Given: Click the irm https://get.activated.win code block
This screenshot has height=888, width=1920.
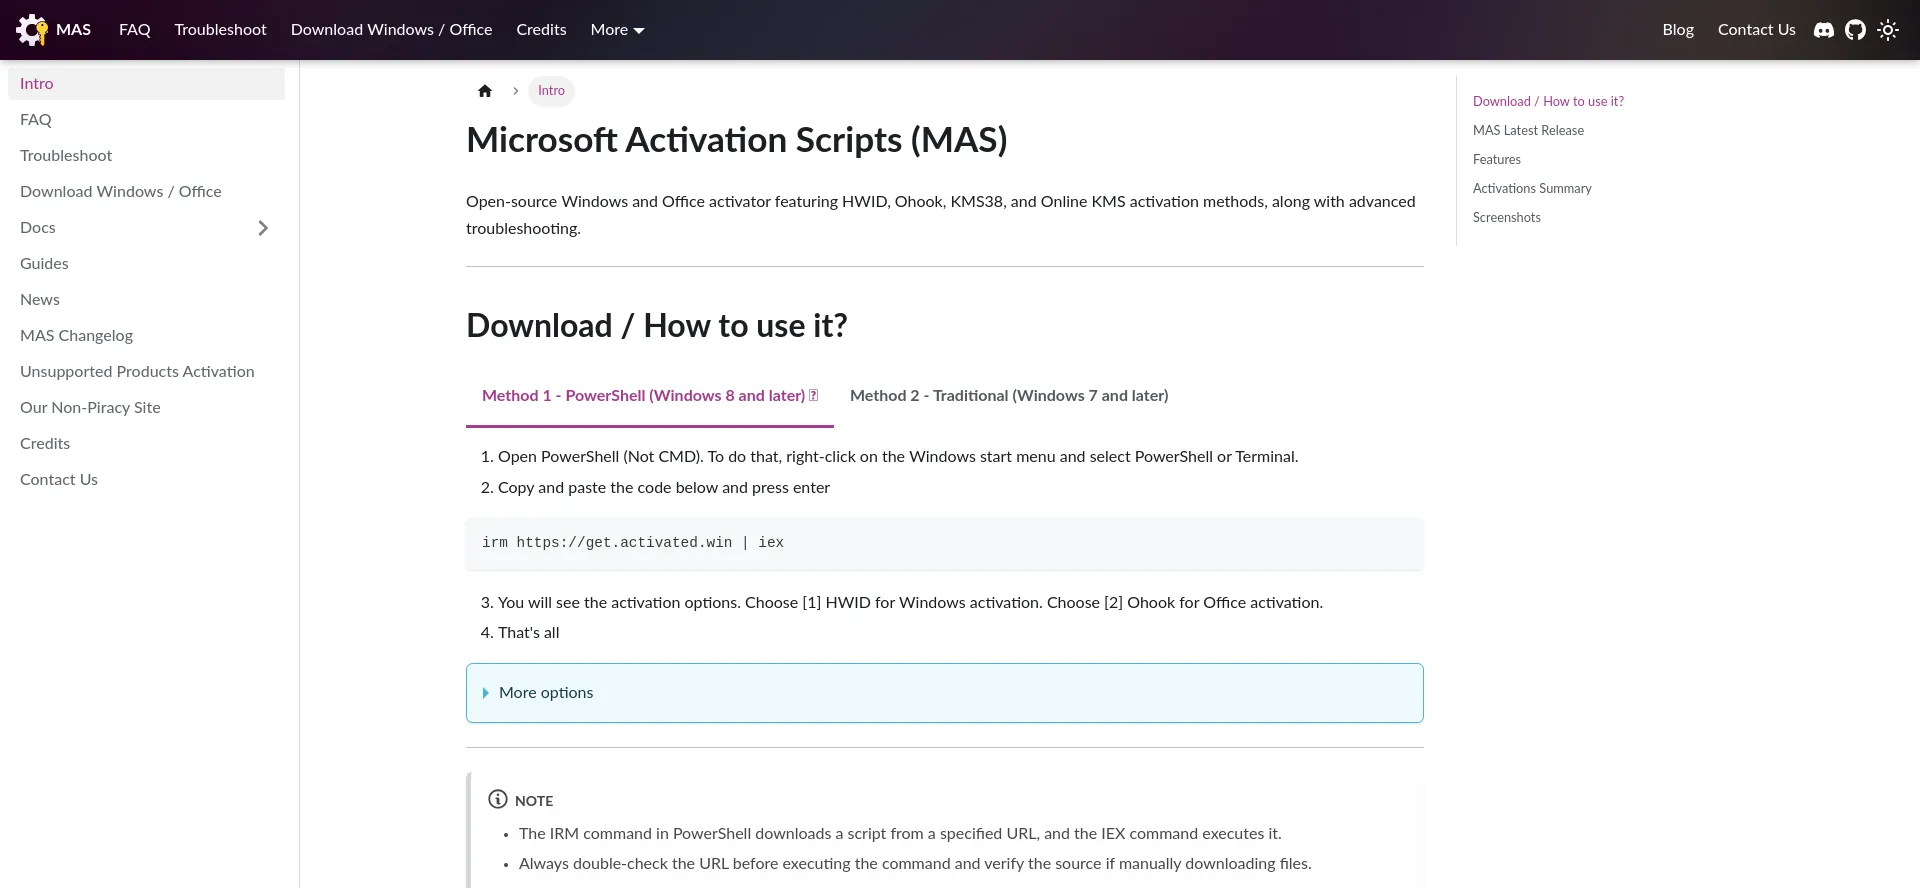Looking at the screenshot, I should click(944, 543).
